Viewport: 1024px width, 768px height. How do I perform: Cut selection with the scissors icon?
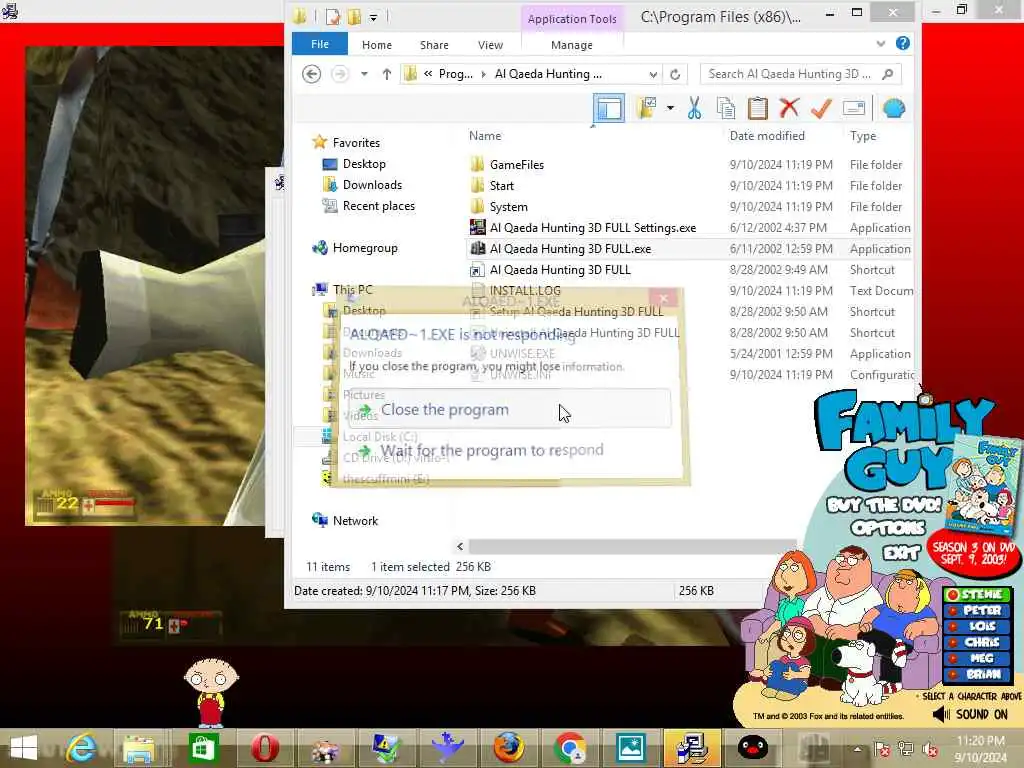(694, 108)
